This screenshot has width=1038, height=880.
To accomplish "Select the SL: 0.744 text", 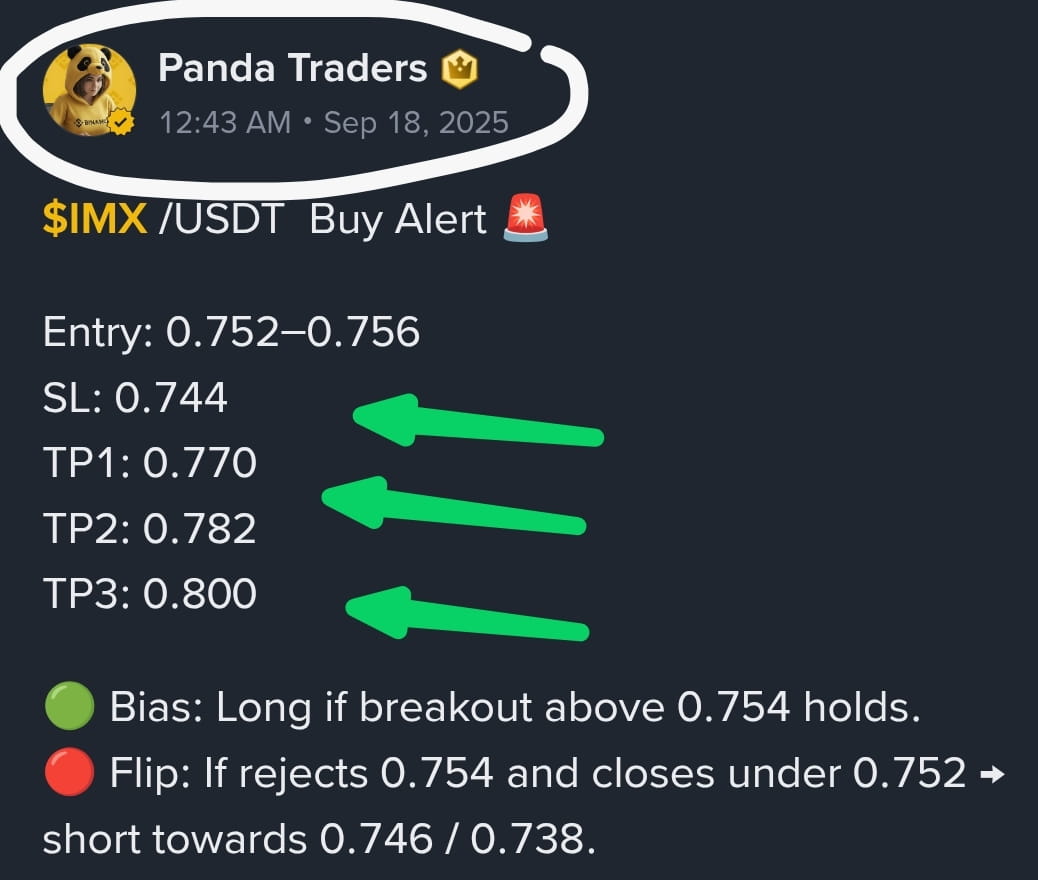I will 136,398.
